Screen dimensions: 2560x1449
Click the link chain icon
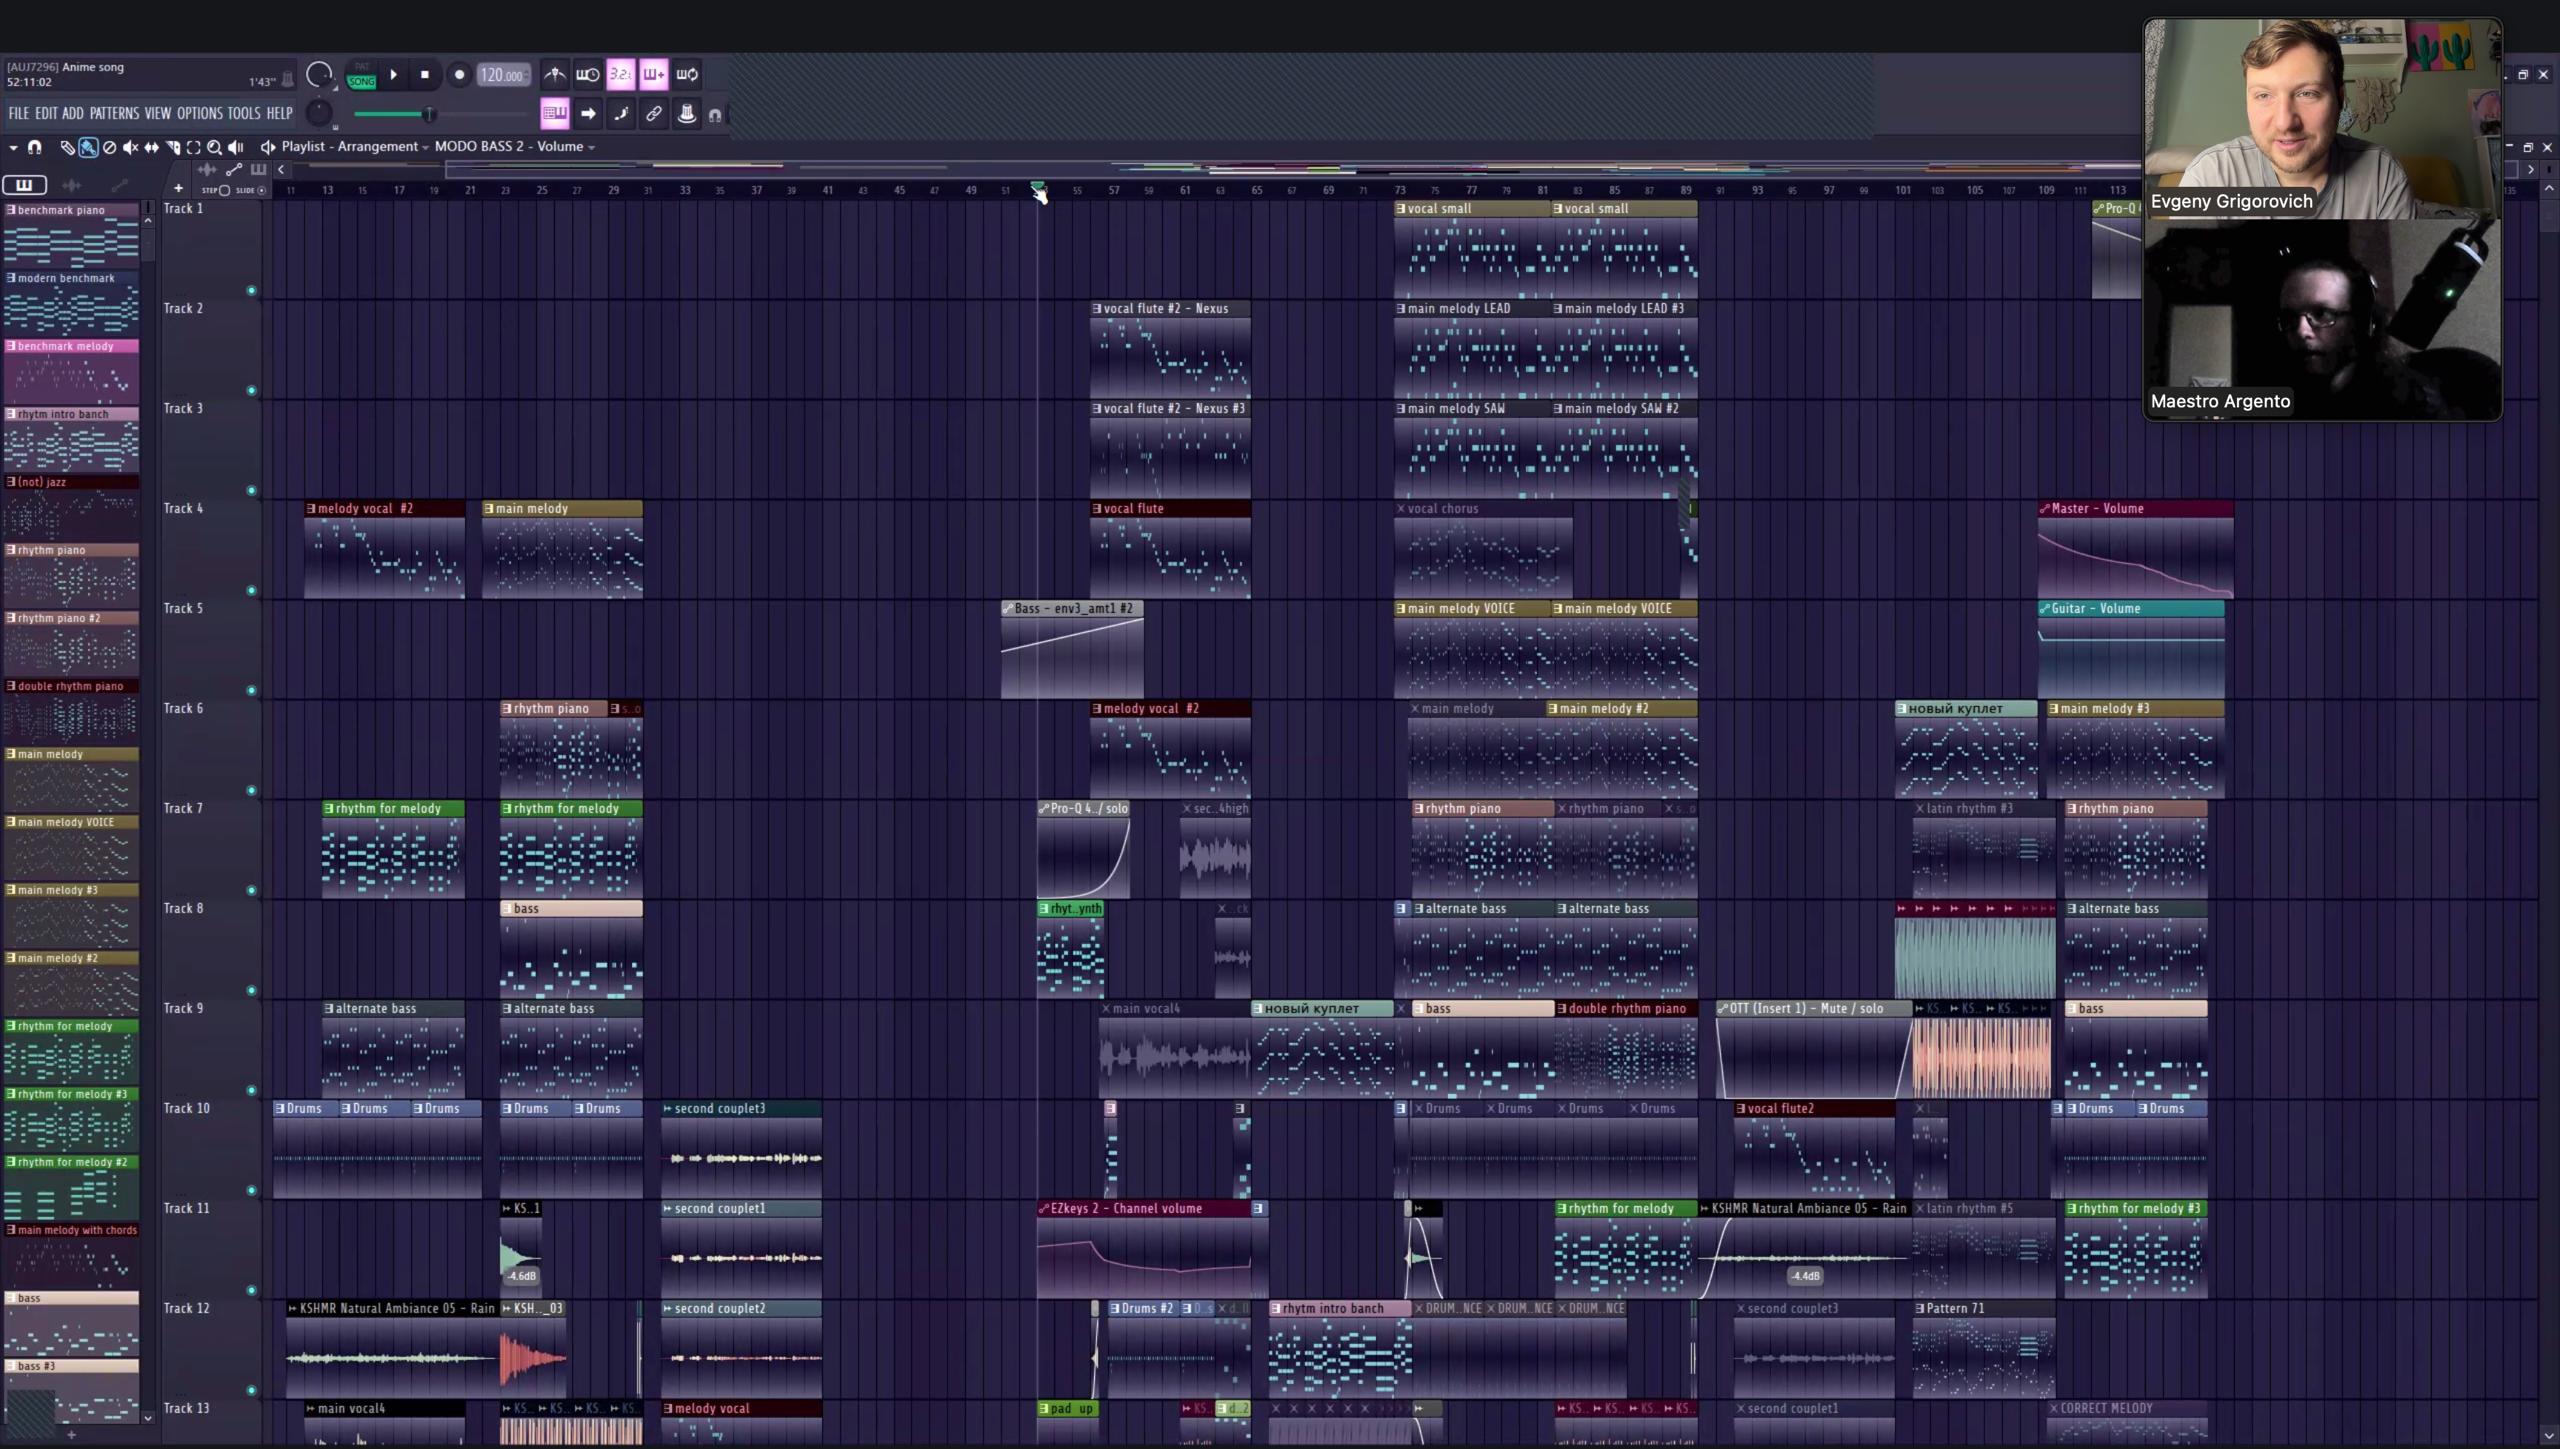[653, 114]
